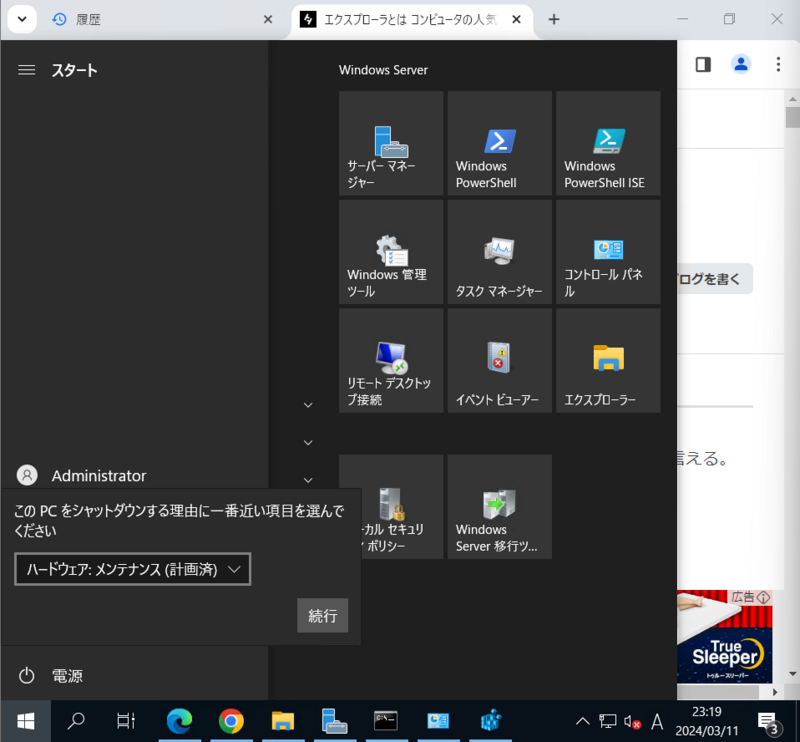
Task: Open Windows Server 移行ツール tile
Action: (x=499, y=507)
